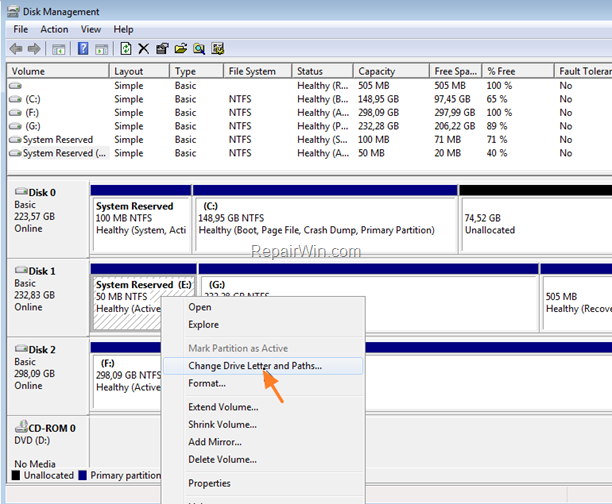
Task: Click the 89 % free cell
Action: 497,126
